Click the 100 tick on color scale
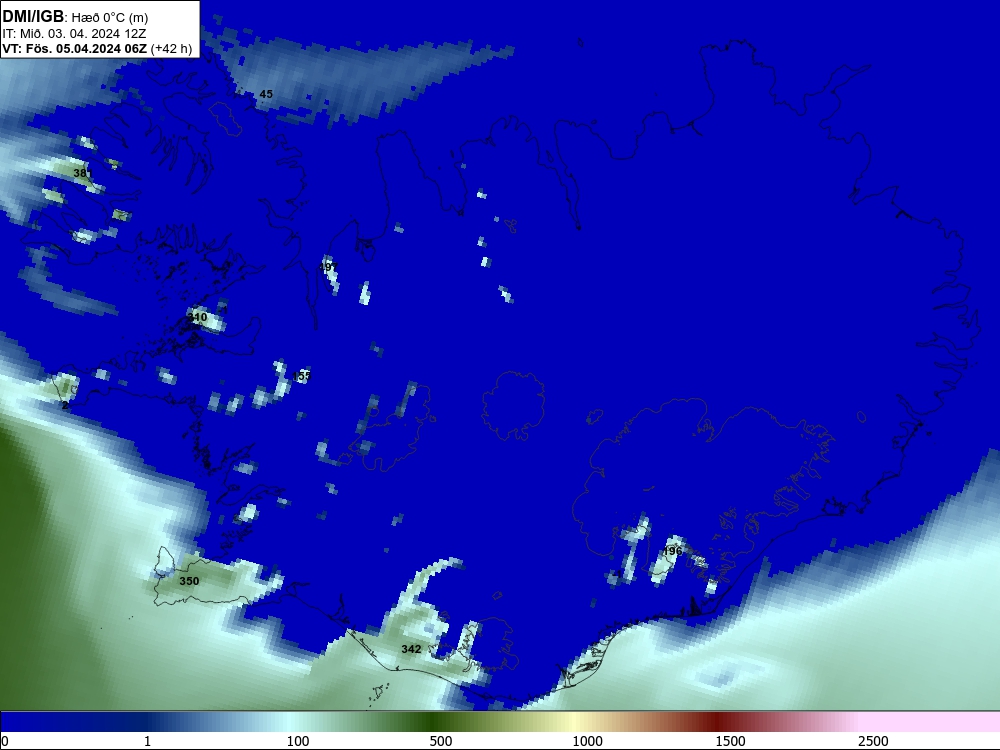The height and width of the screenshot is (750, 1000). point(298,741)
